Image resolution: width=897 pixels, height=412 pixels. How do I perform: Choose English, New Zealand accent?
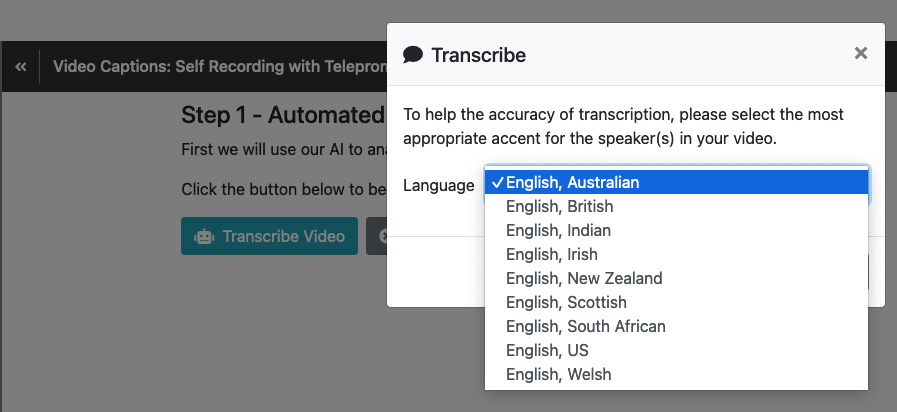tap(676, 278)
